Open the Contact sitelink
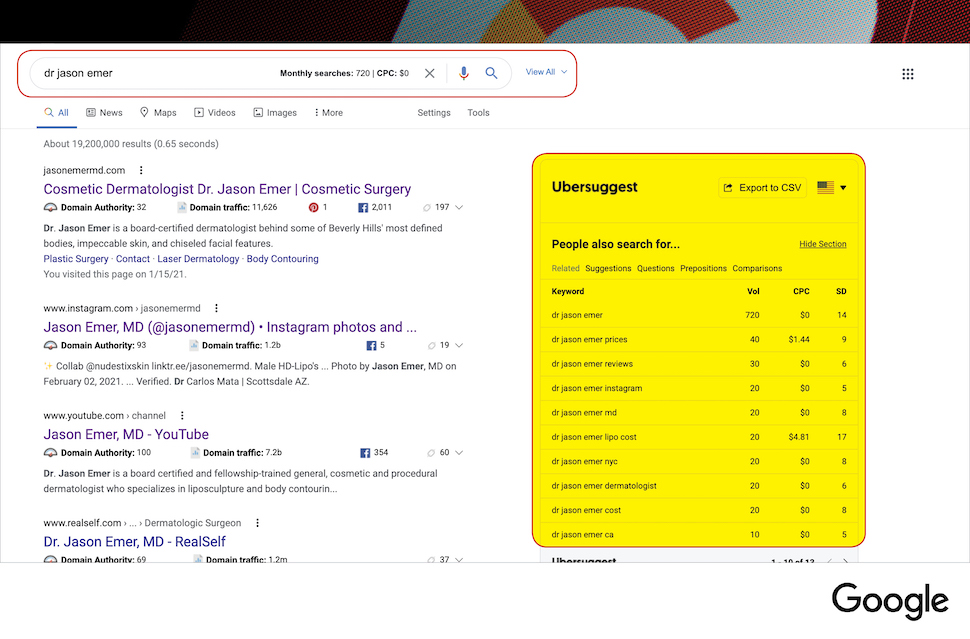The width and height of the screenshot is (970, 639). 133,259
